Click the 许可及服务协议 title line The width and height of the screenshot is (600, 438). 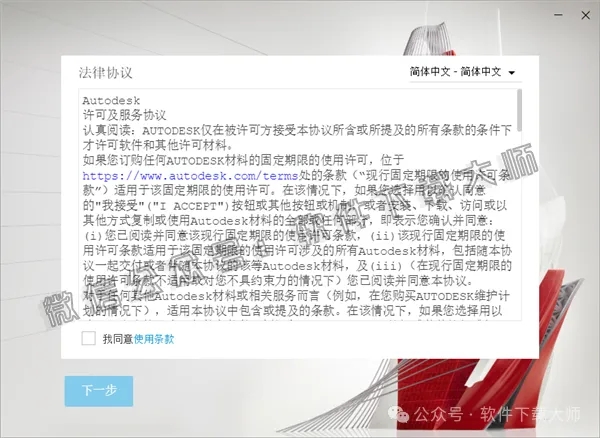(125, 116)
